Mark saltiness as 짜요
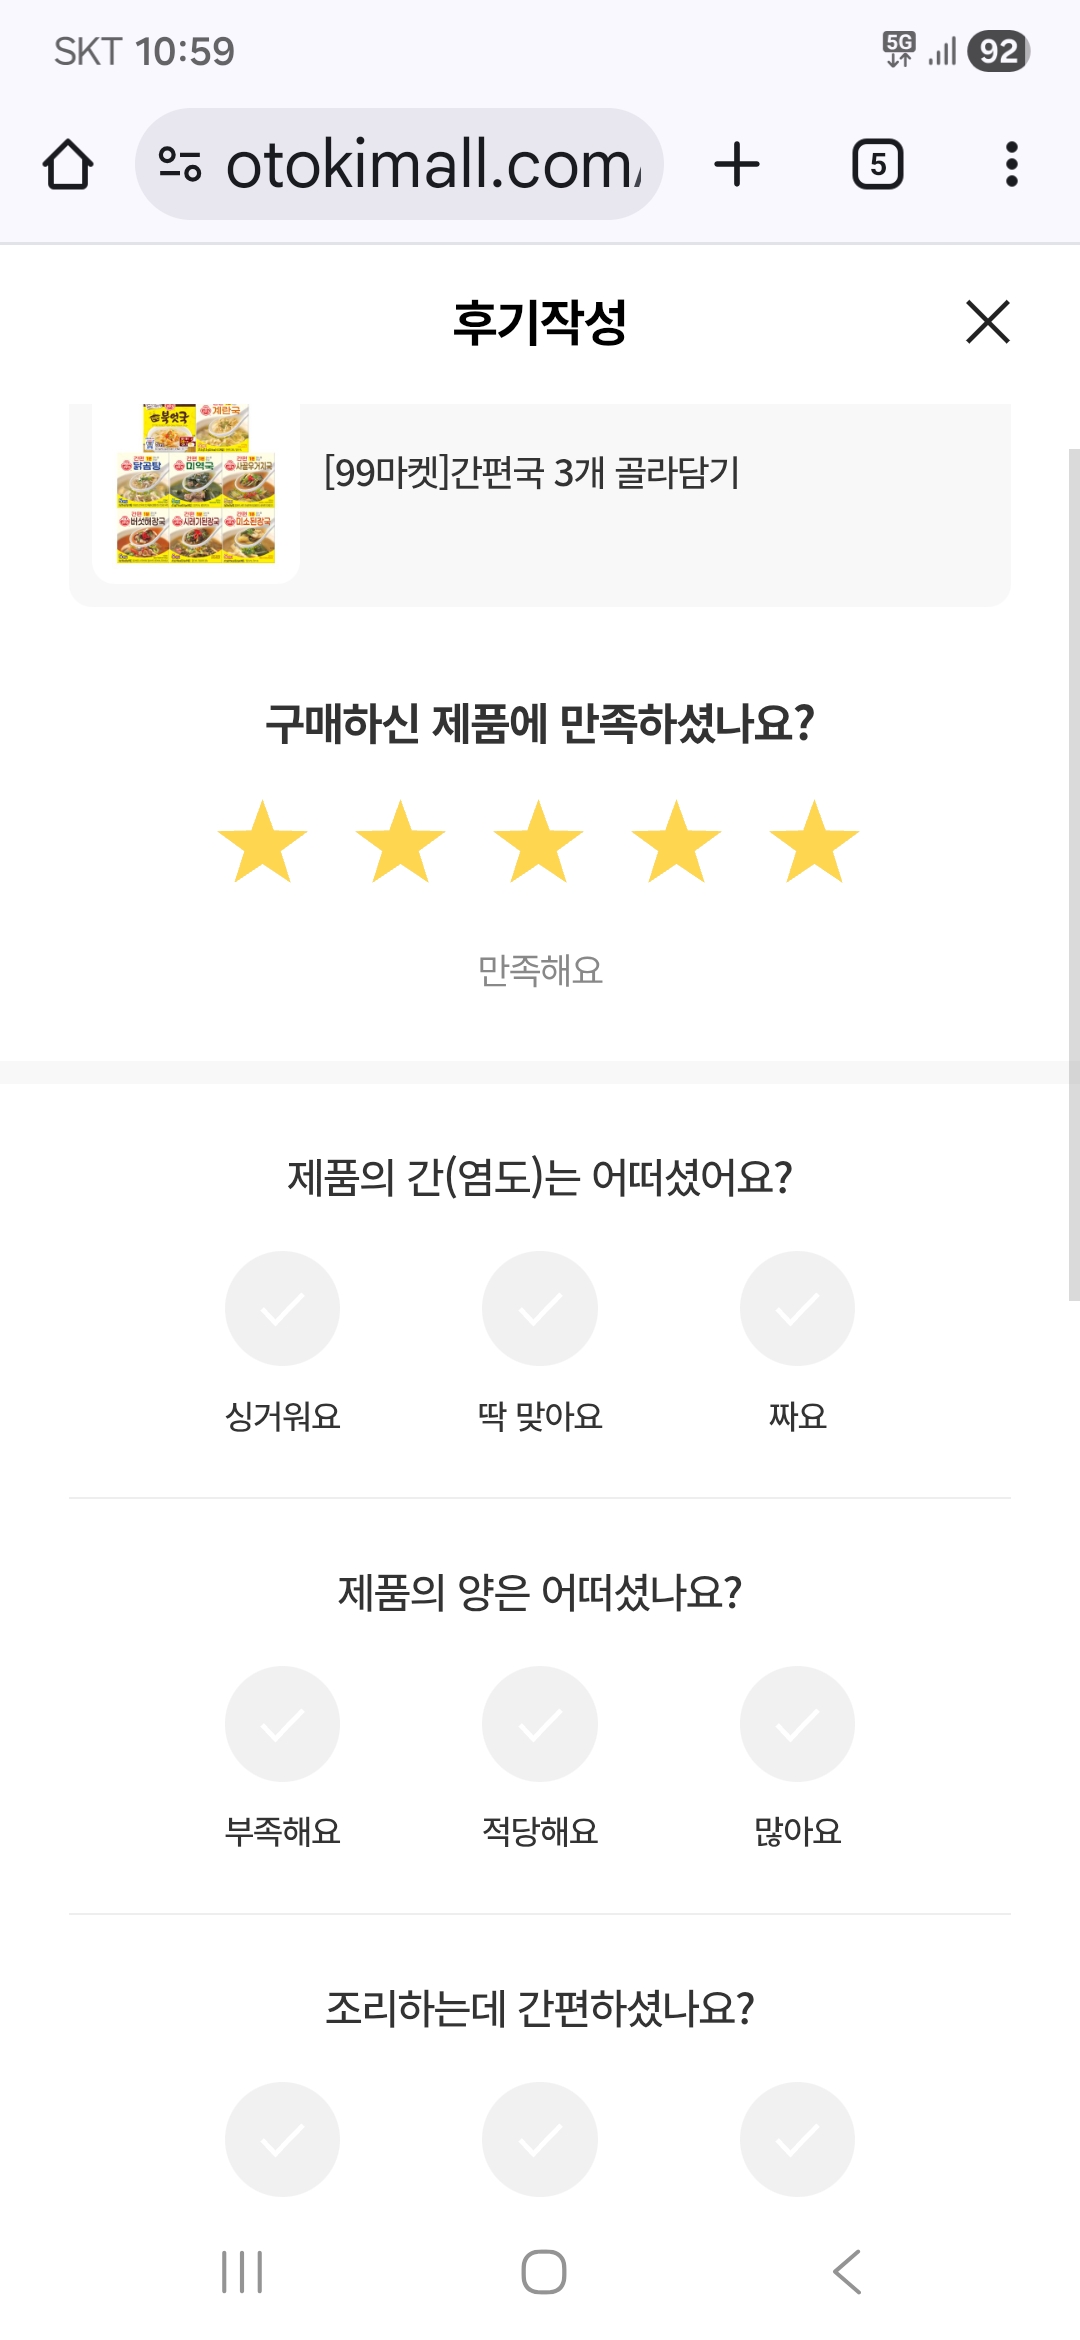This screenshot has height=2340, width=1080. click(x=797, y=1309)
